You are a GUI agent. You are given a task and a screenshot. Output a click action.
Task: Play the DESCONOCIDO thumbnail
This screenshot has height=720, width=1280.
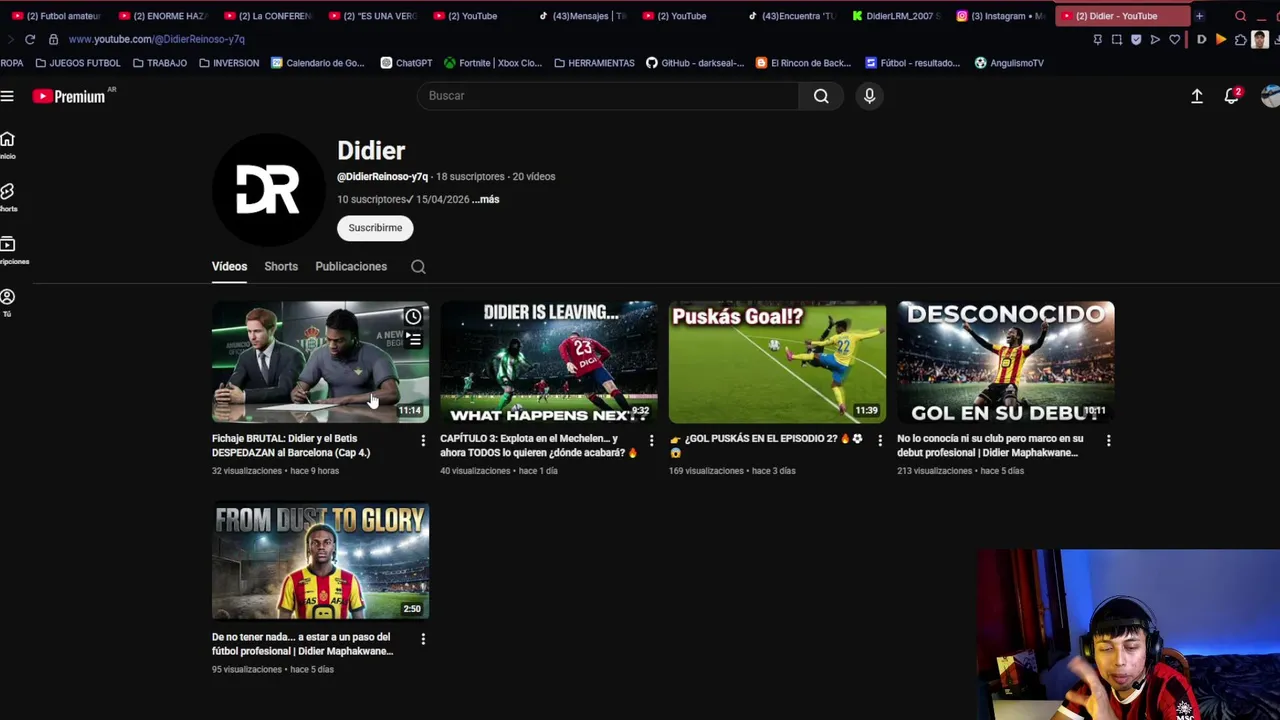click(x=1006, y=362)
